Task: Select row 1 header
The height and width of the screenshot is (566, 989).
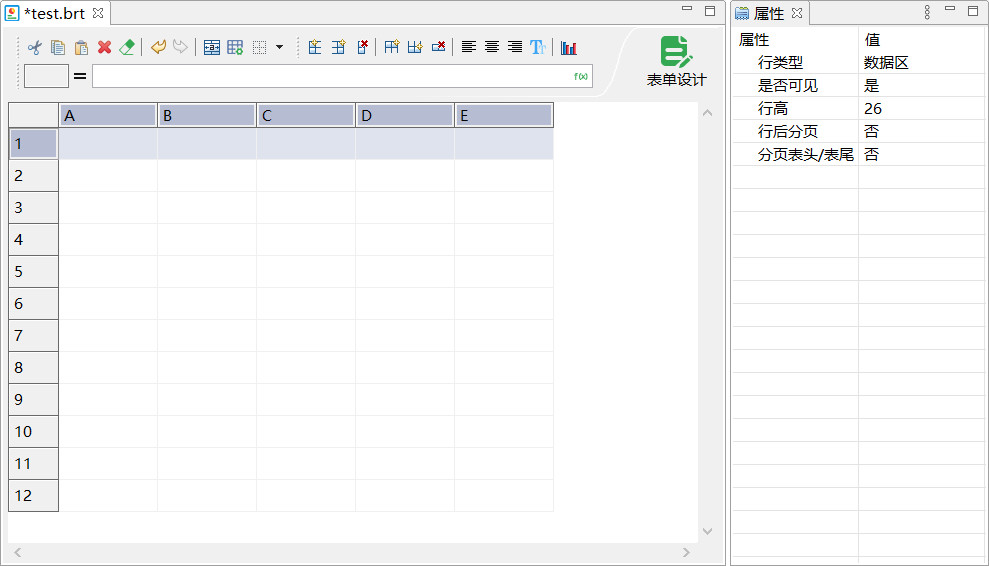Action: pos(33,143)
